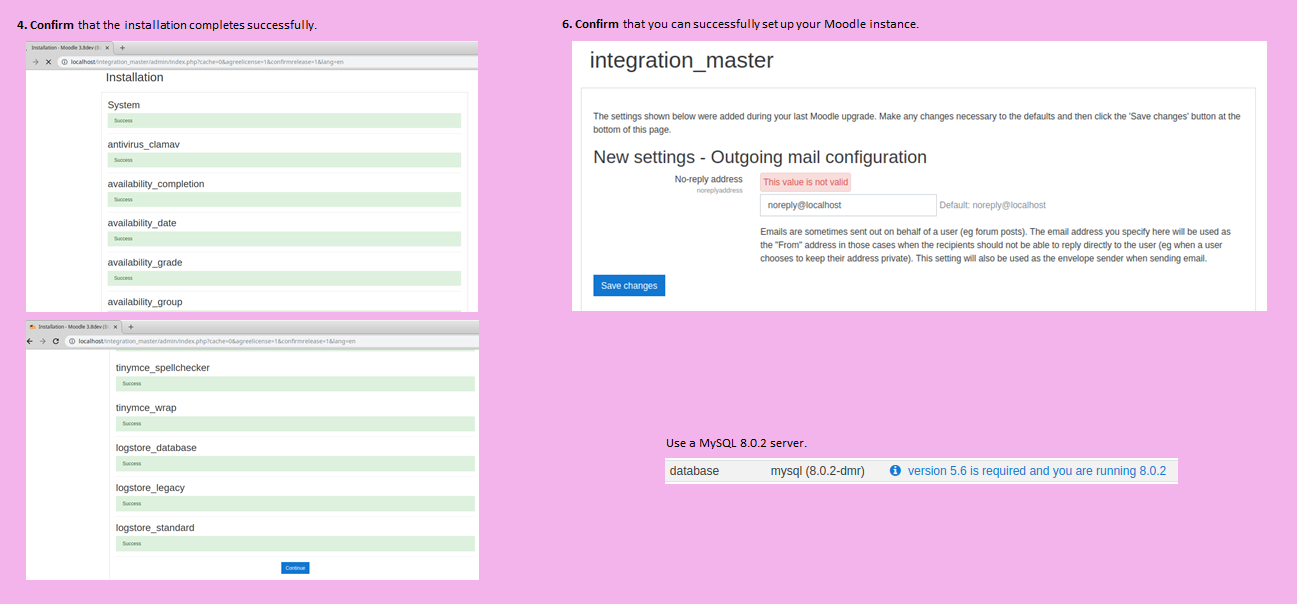The image size is (1297, 604).
Task: Click Success bar under logstore_standard
Action: tap(295, 544)
